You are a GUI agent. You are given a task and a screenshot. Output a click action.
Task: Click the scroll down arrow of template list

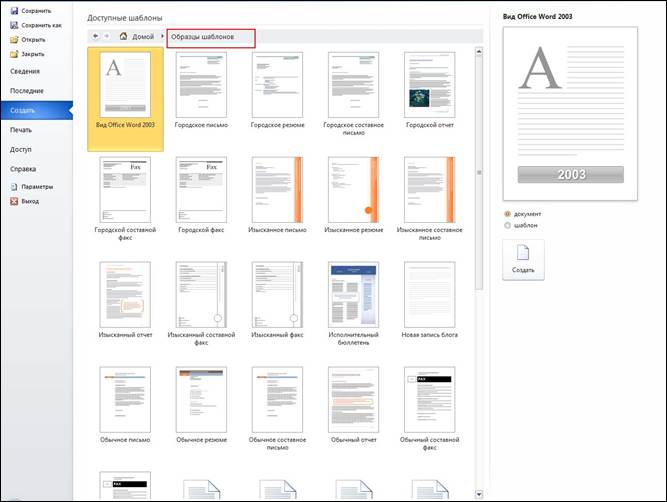point(479,494)
